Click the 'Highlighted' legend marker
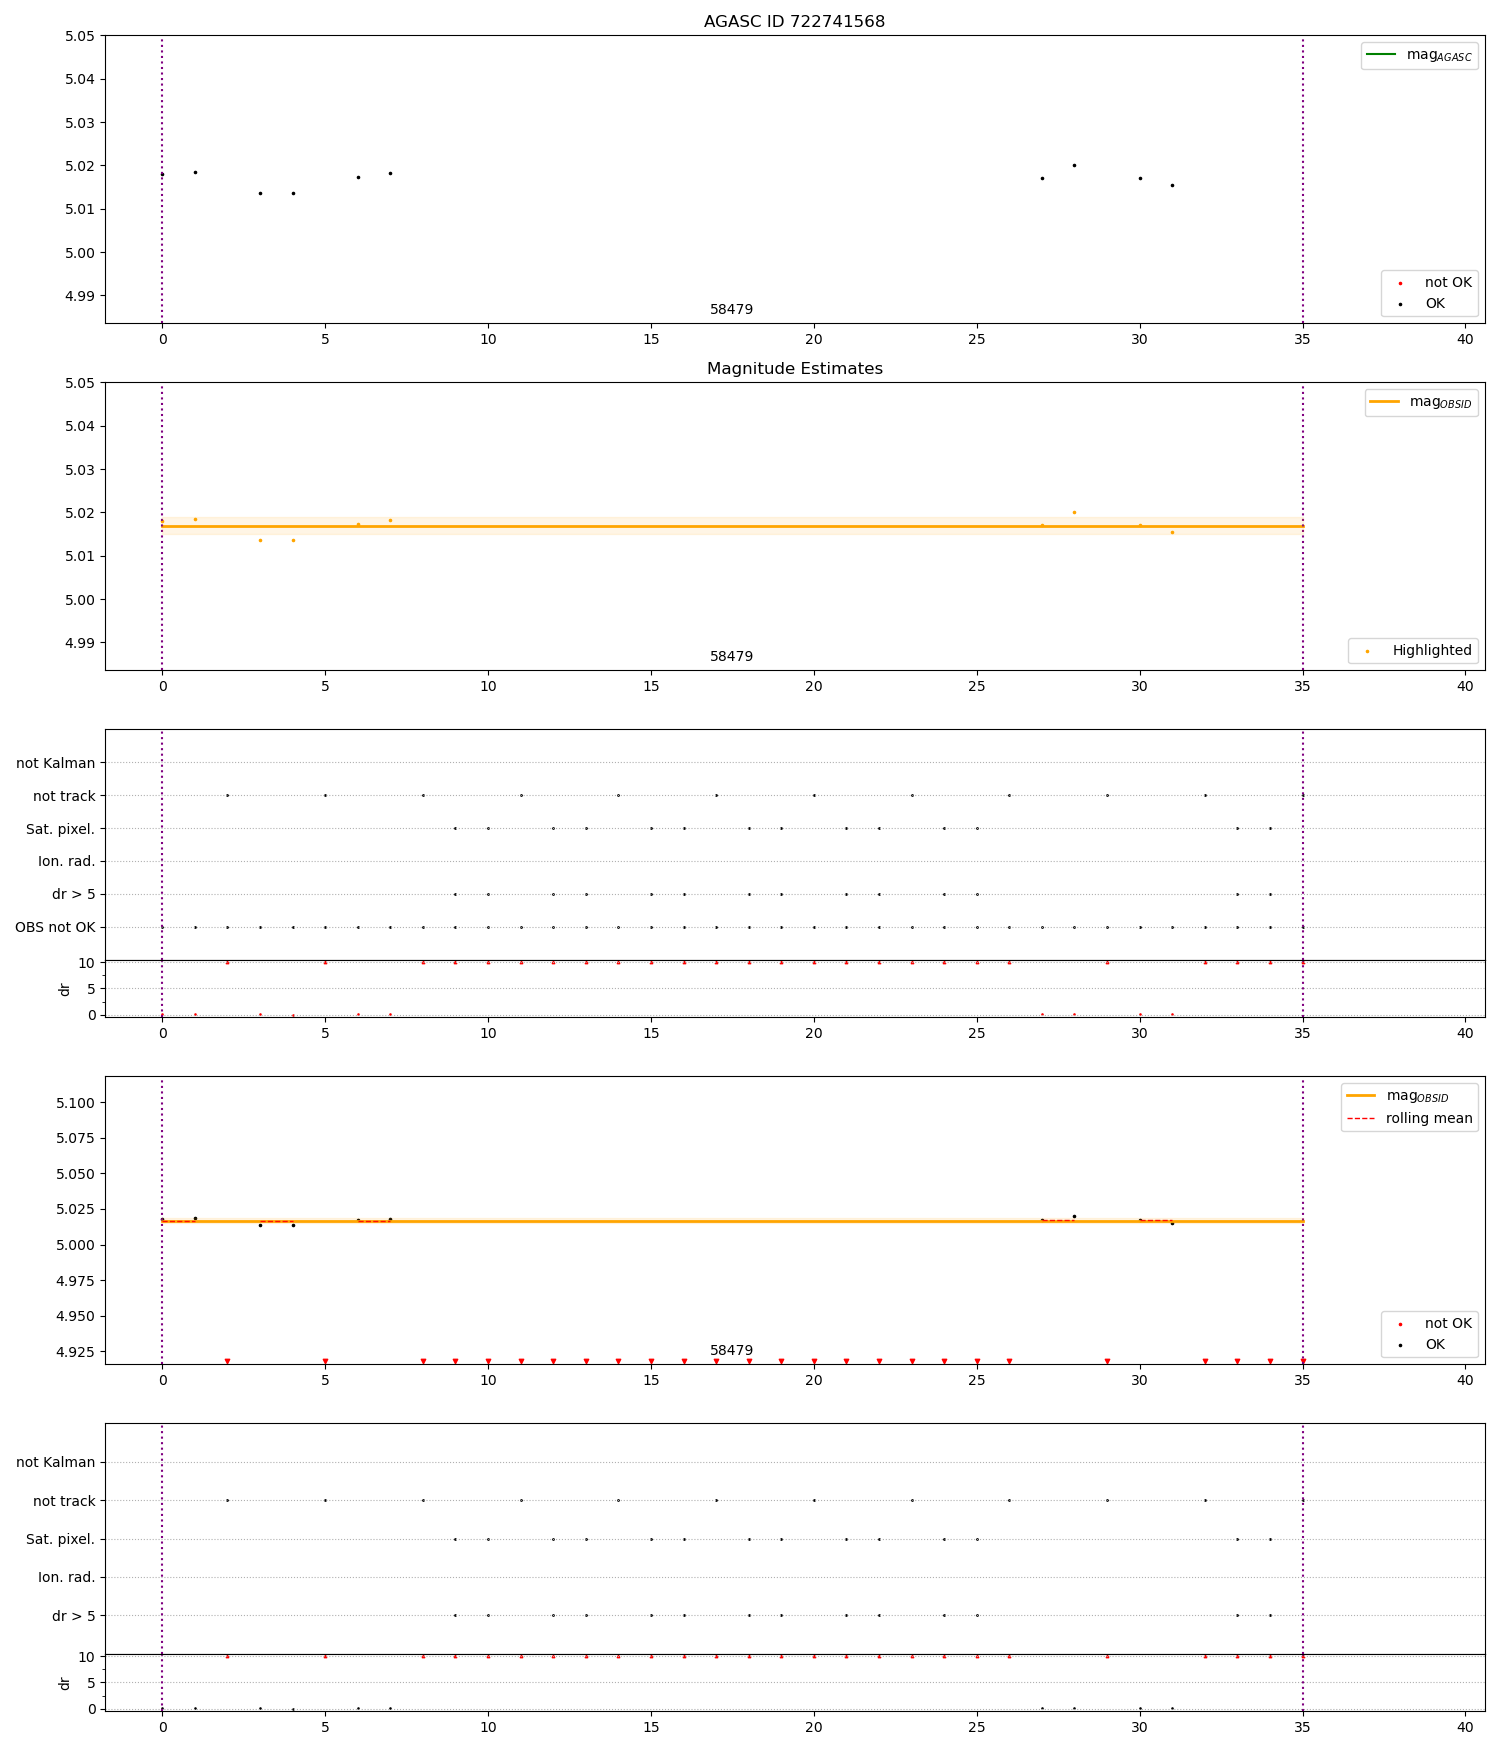This screenshot has height=1750, width=1500. click(x=1367, y=651)
